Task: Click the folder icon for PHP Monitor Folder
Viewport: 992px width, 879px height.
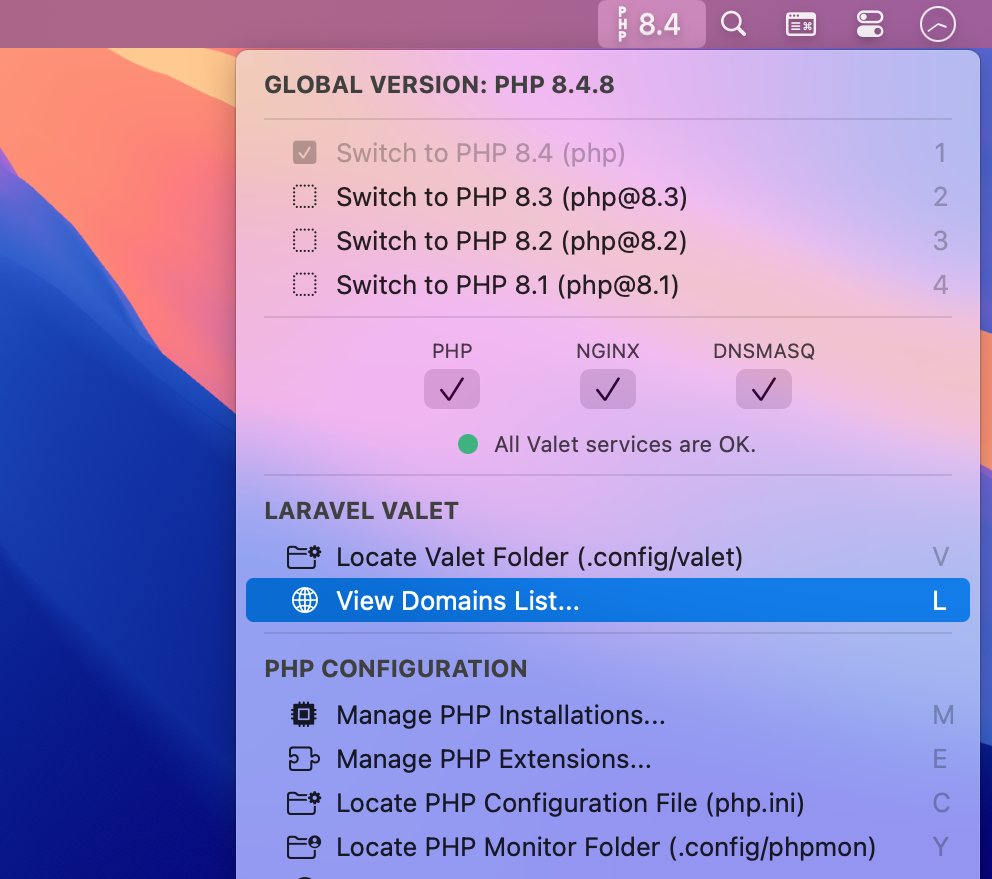Action: coord(304,847)
